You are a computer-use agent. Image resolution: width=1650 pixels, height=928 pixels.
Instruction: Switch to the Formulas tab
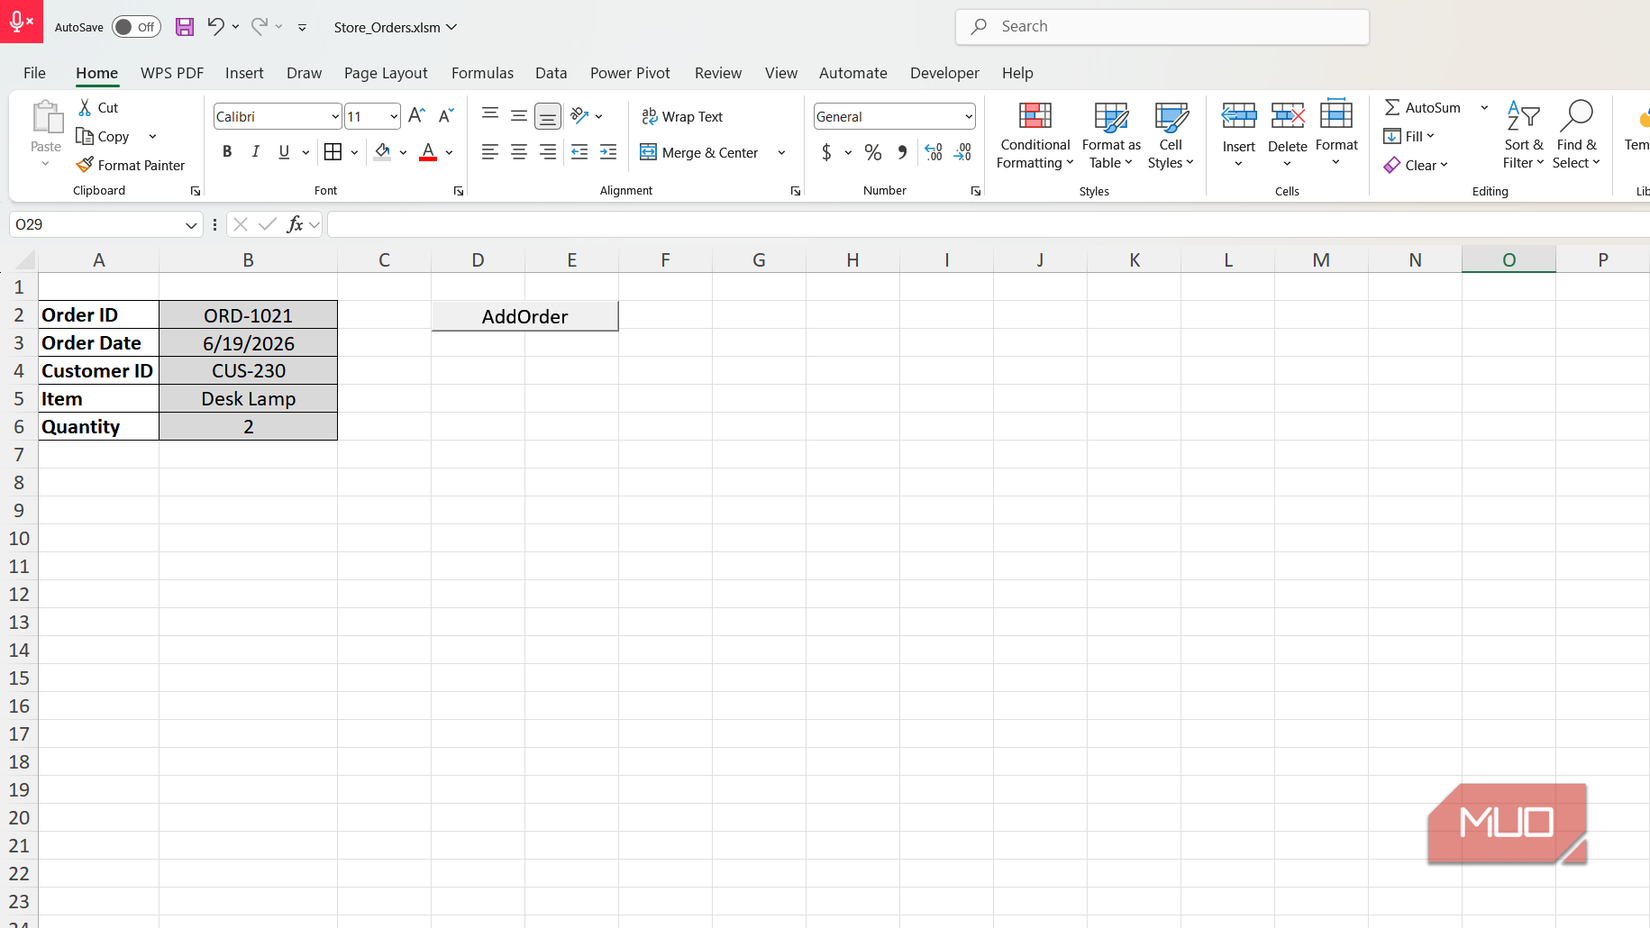[482, 73]
